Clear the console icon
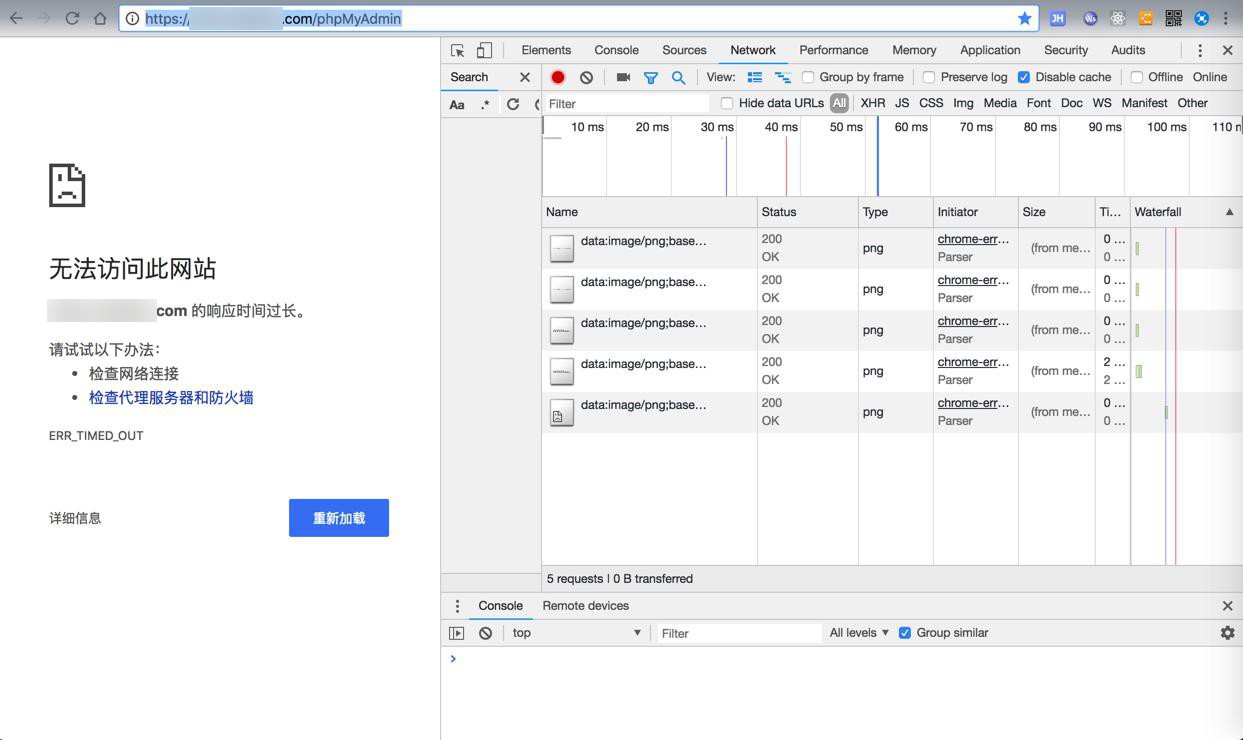 [485, 633]
